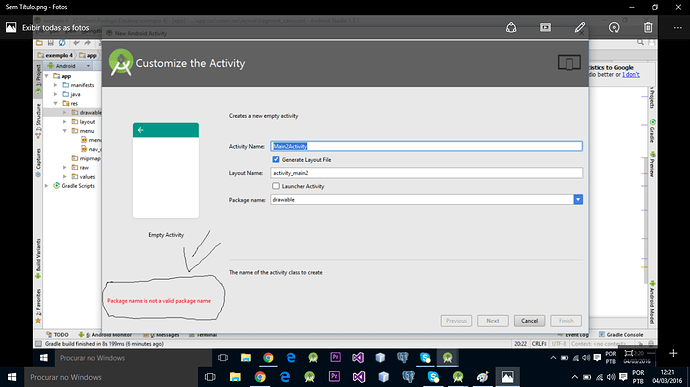690x387 pixels.
Task: Click the Photos edit pencil icon
Action: (x=580, y=27)
